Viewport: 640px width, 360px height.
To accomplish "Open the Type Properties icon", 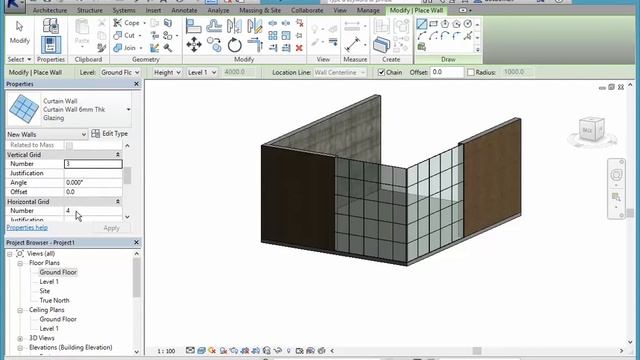I will point(51,26).
